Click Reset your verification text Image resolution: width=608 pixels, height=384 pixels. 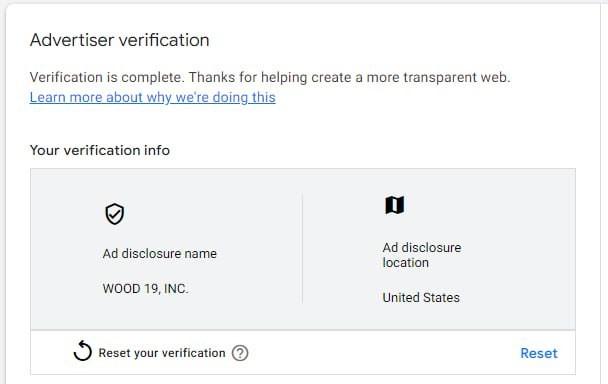pos(162,353)
